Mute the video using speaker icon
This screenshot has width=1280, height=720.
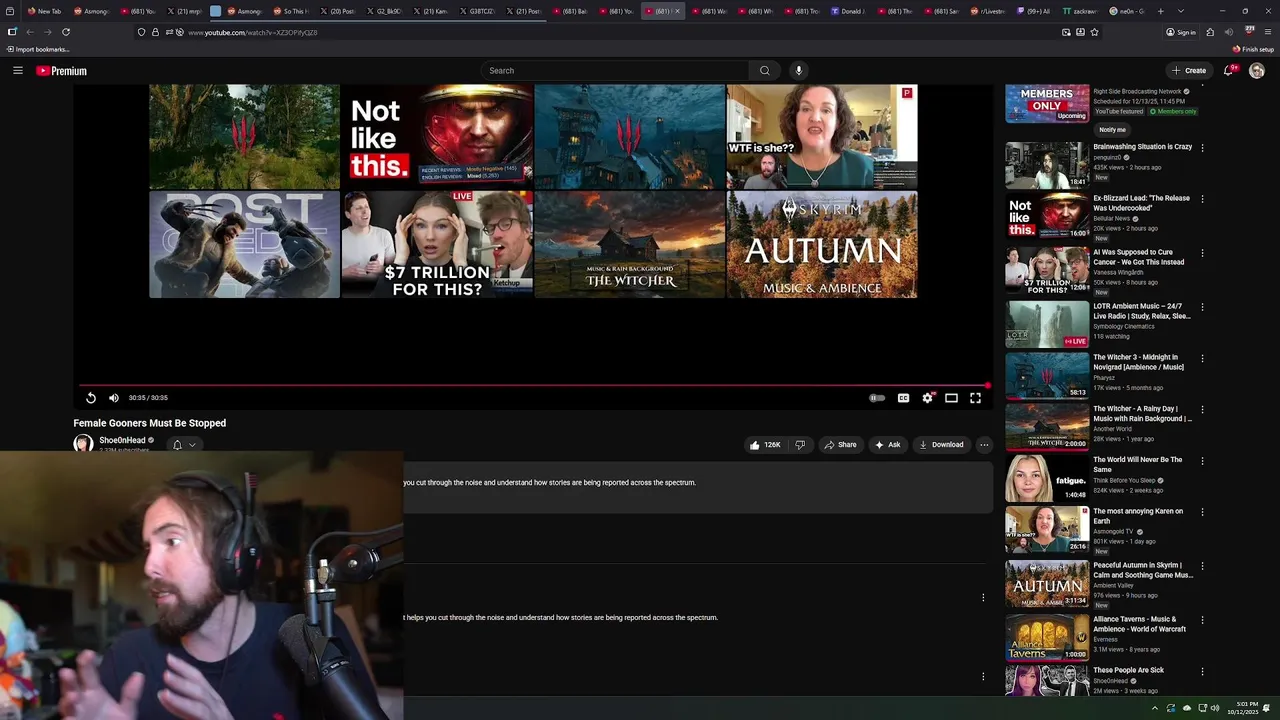114,398
